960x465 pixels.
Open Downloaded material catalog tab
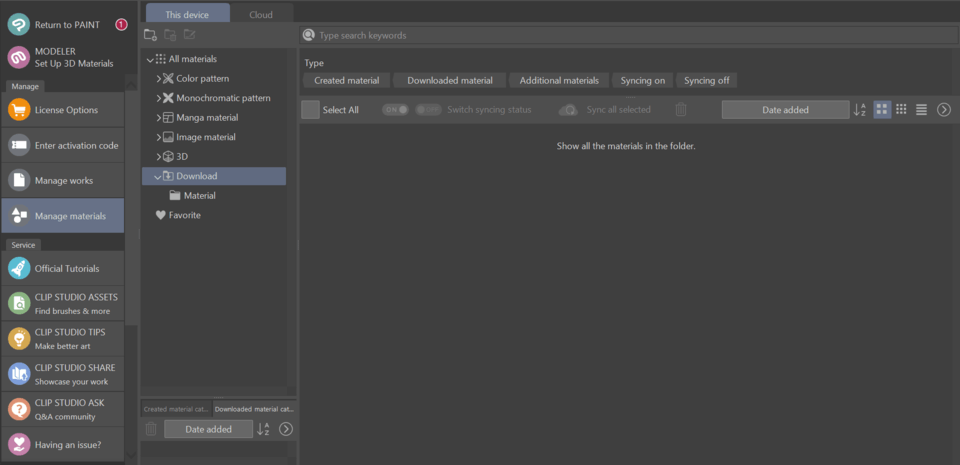click(x=254, y=408)
